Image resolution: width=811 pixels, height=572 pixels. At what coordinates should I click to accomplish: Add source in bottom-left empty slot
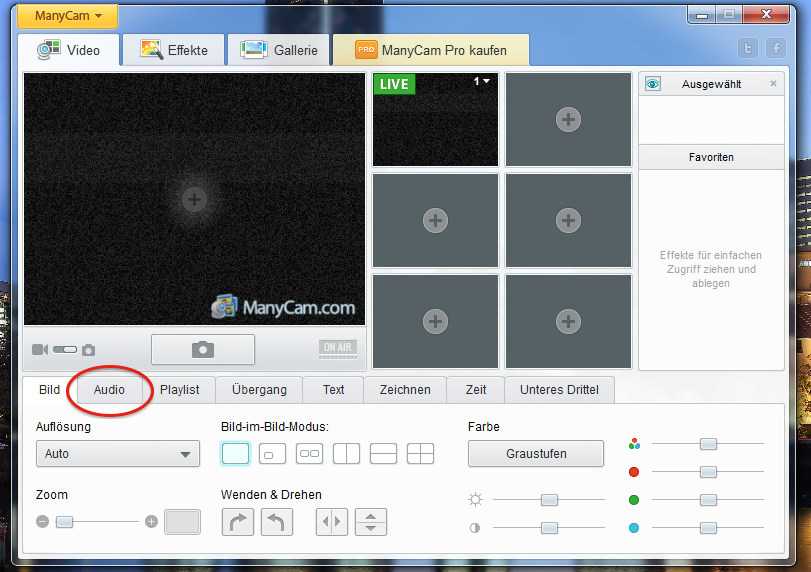(x=435, y=321)
